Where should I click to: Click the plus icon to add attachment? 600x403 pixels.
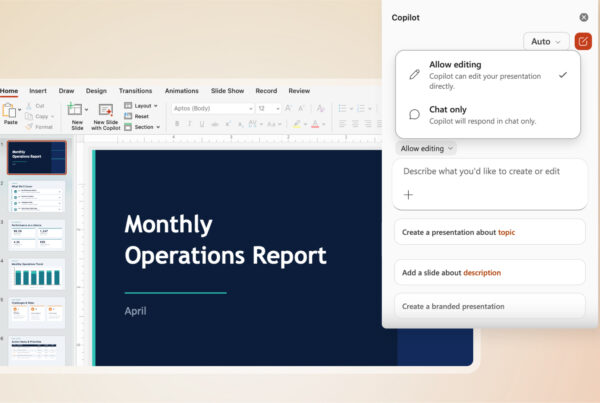pyautogui.click(x=408, y=195)
